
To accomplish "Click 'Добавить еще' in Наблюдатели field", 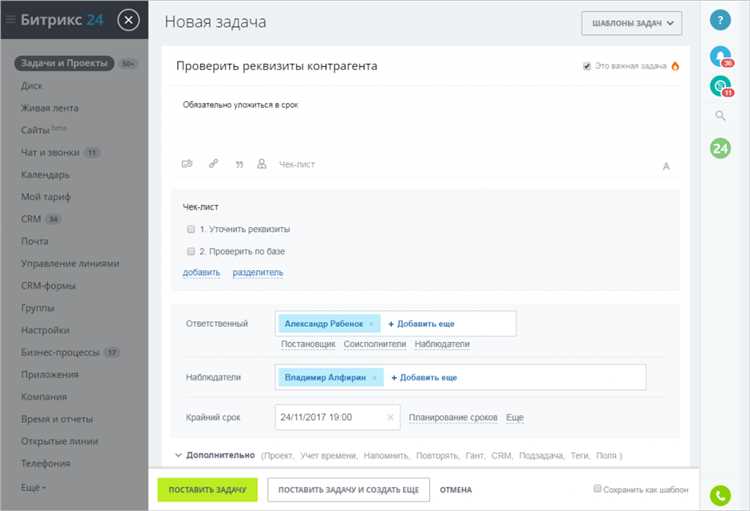I will pyautogui.click(x=424, y=378).
